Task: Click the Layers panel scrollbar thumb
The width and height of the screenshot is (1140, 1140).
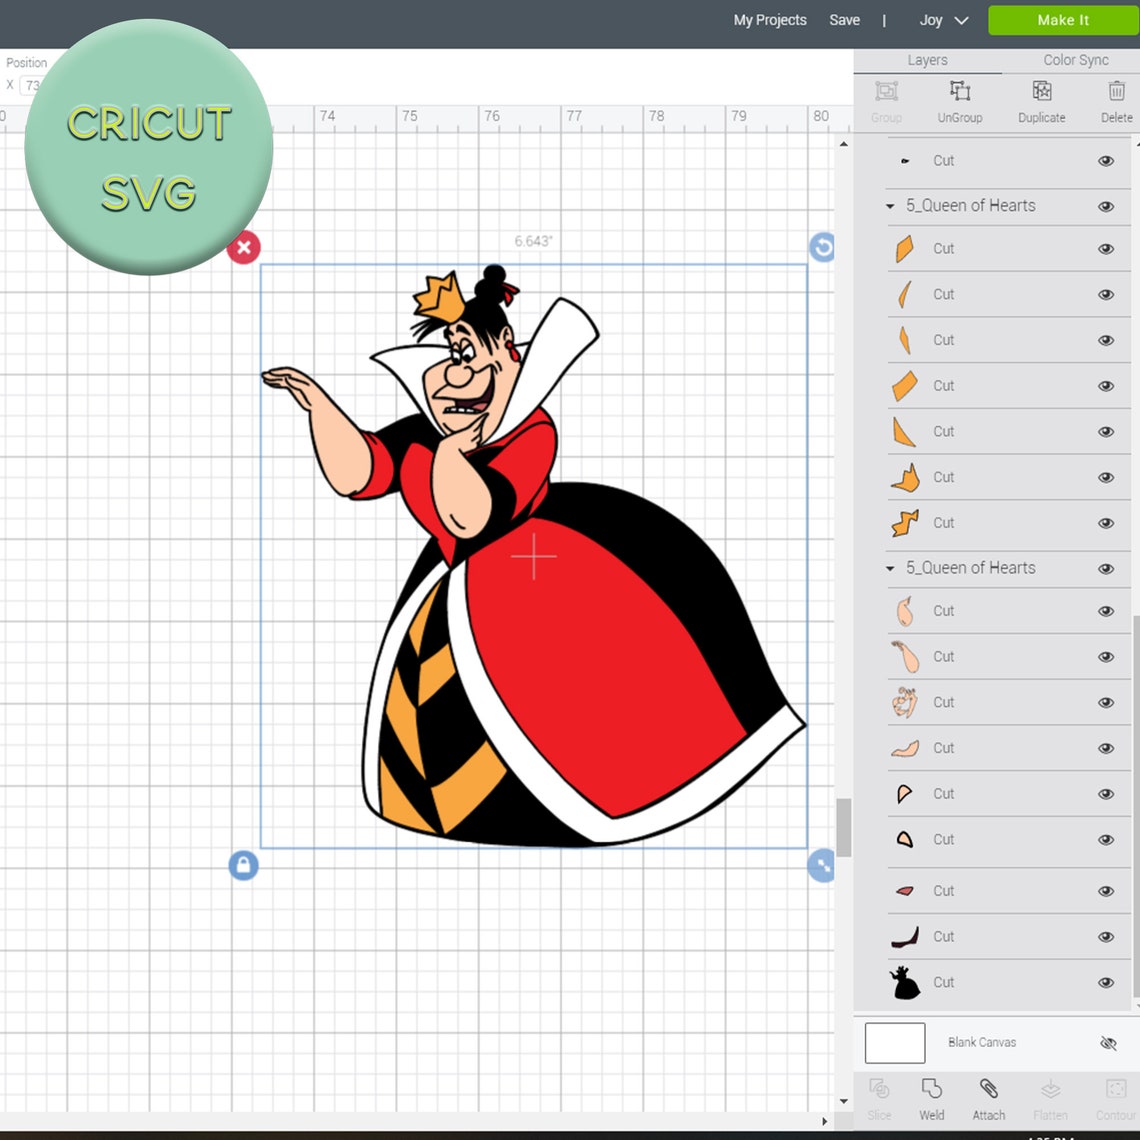Action: click(1136, 807)
